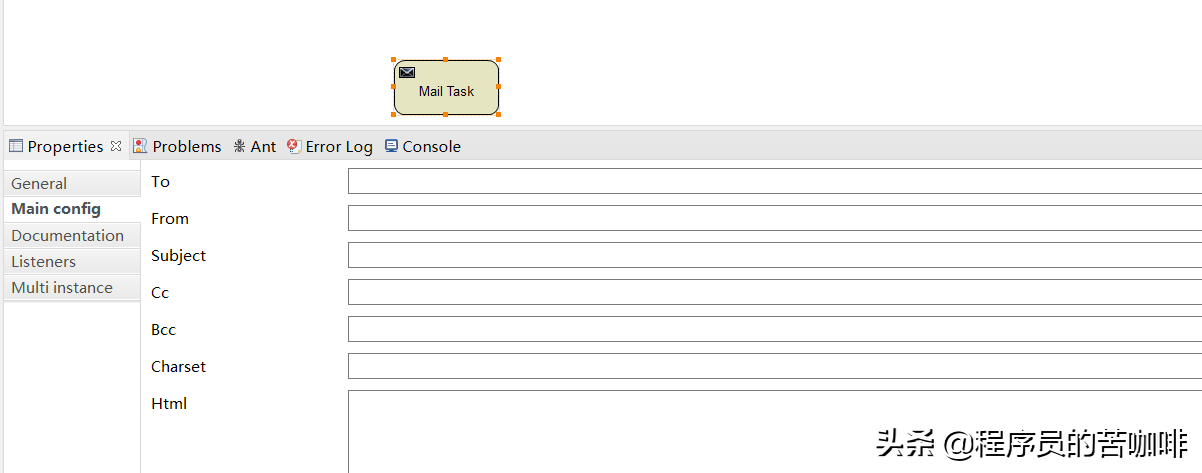Screen dimensions: 1202x473
Task: Close the Properties view tab
Action: coord(116,146)
